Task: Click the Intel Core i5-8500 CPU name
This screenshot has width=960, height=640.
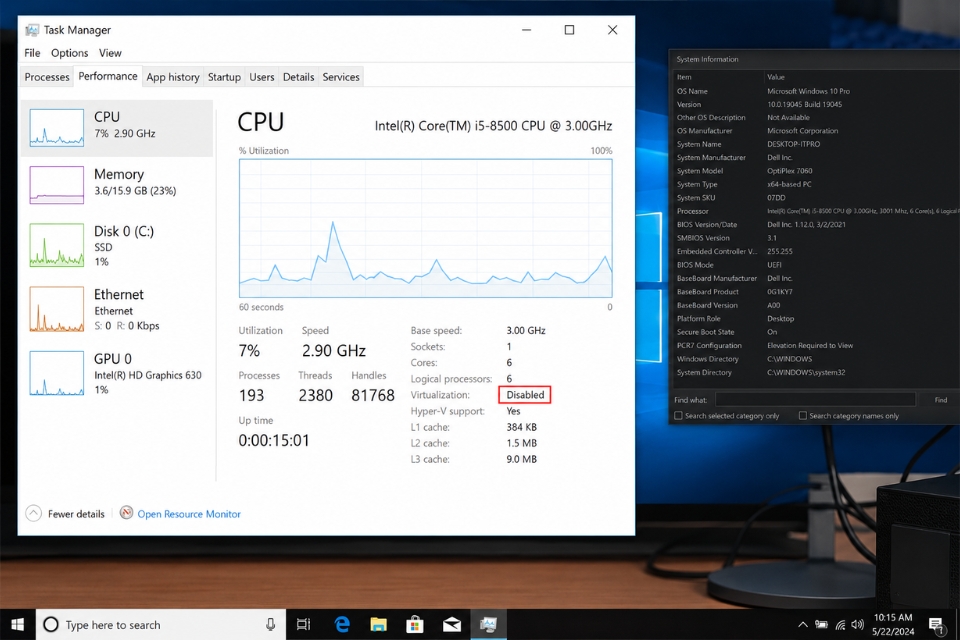Action: pos(493,126)
